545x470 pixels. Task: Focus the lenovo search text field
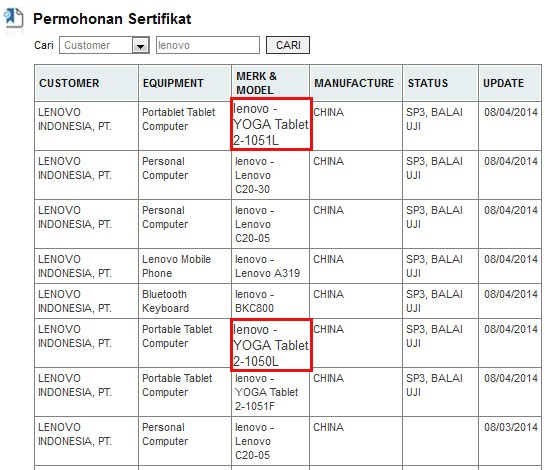(x=208, y=45)
